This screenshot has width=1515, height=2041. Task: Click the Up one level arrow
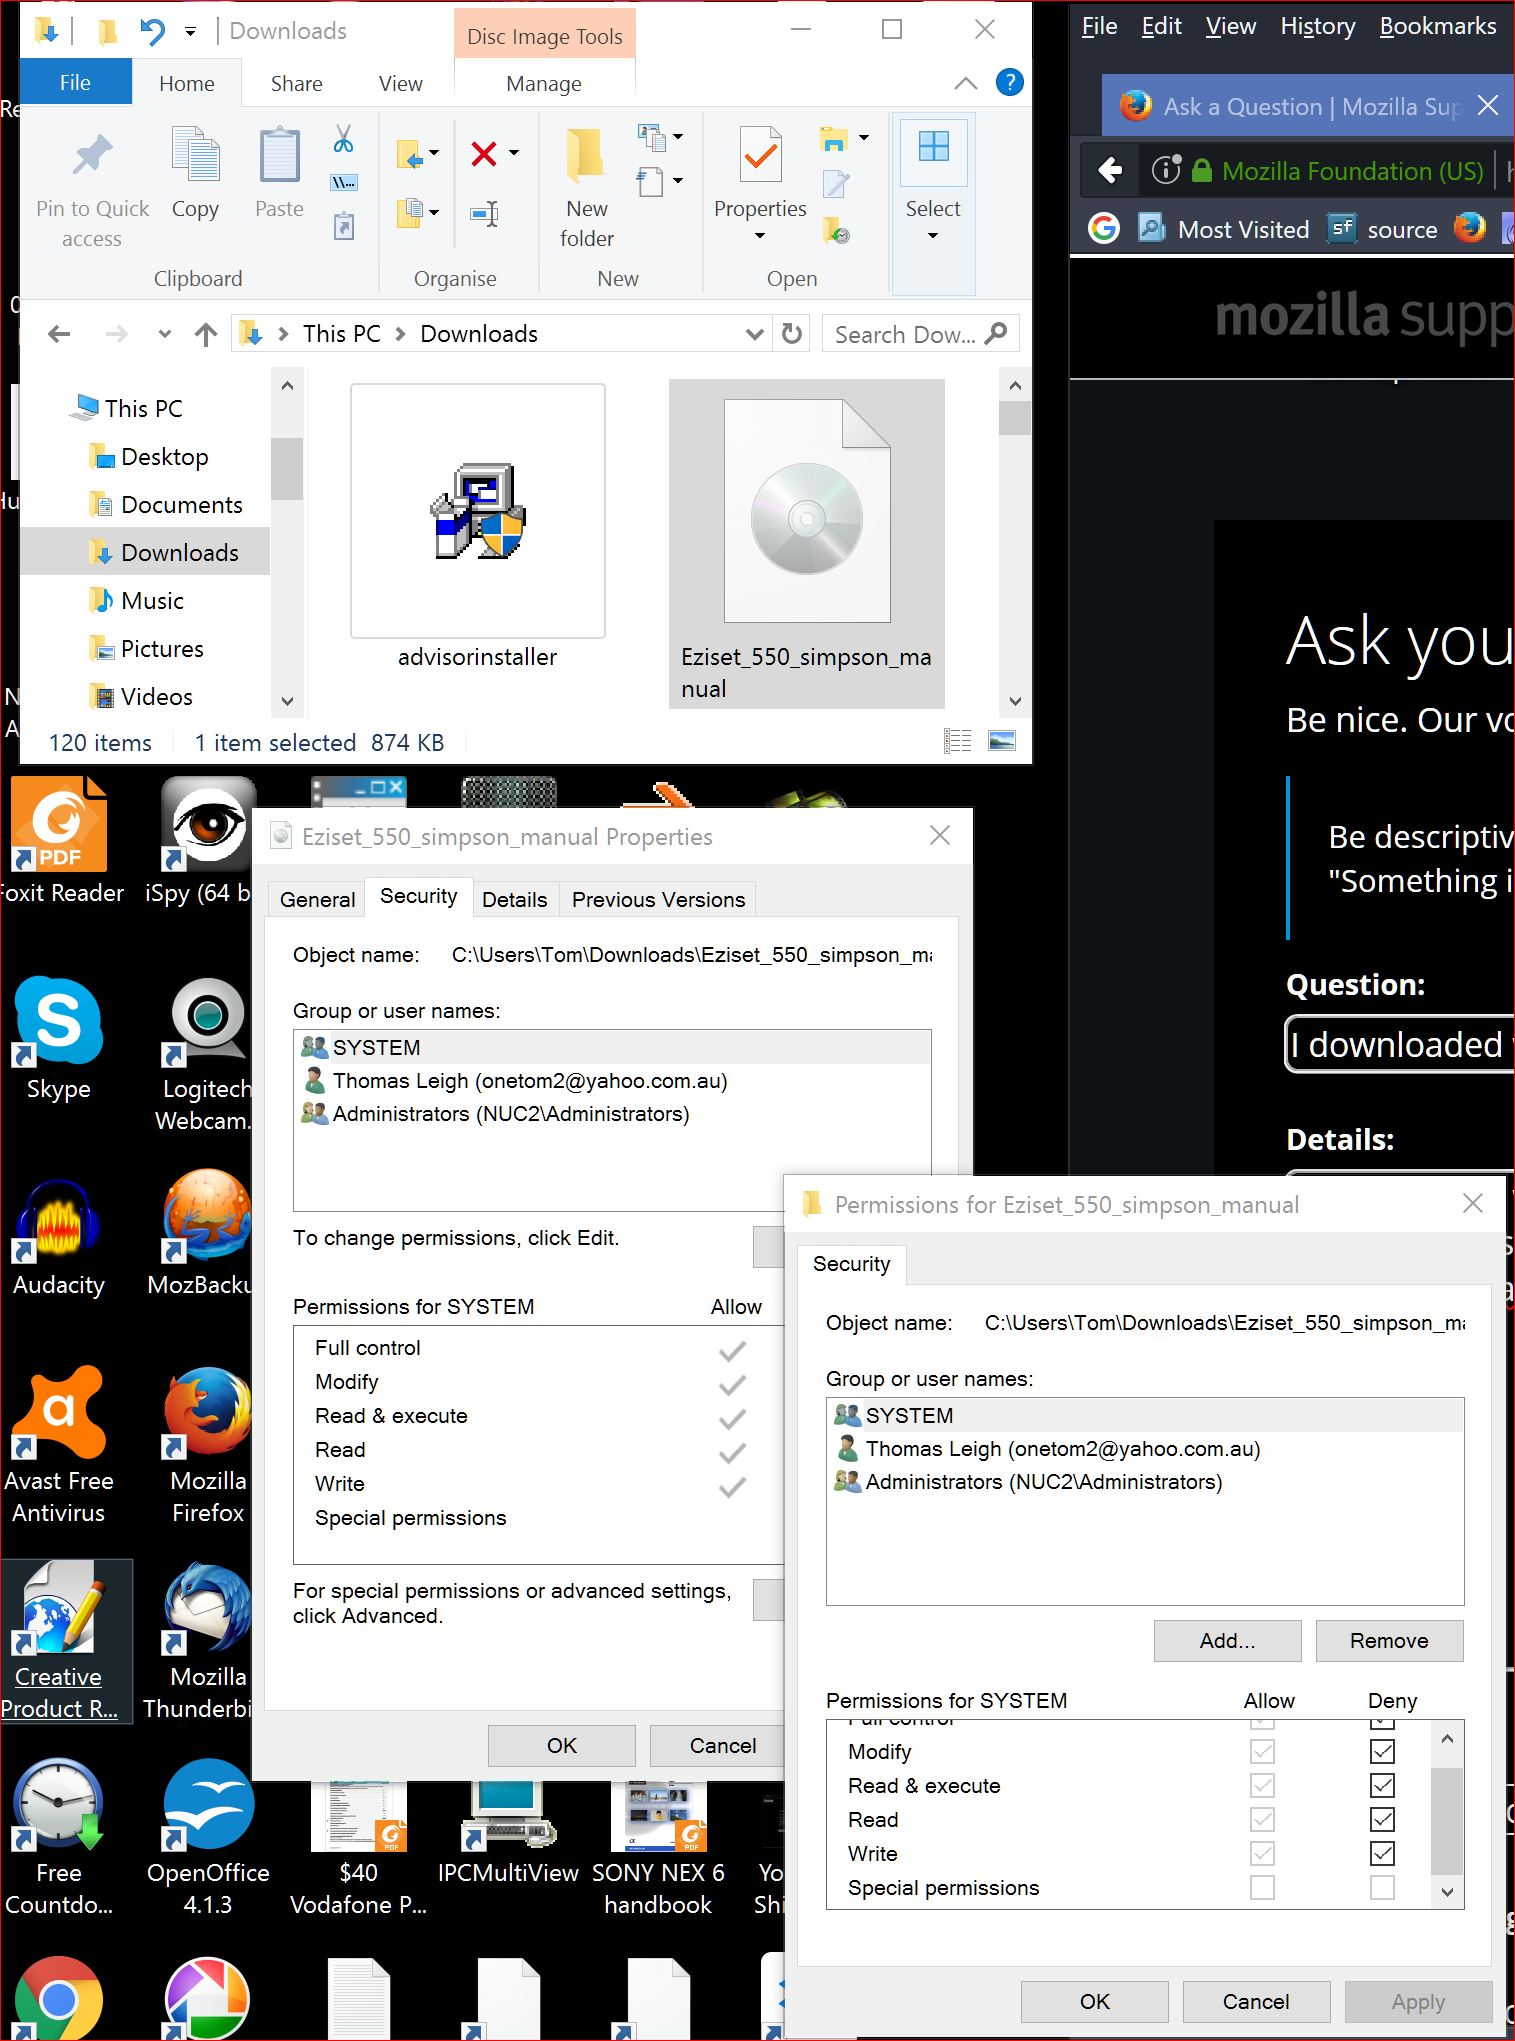coord(206,334)
